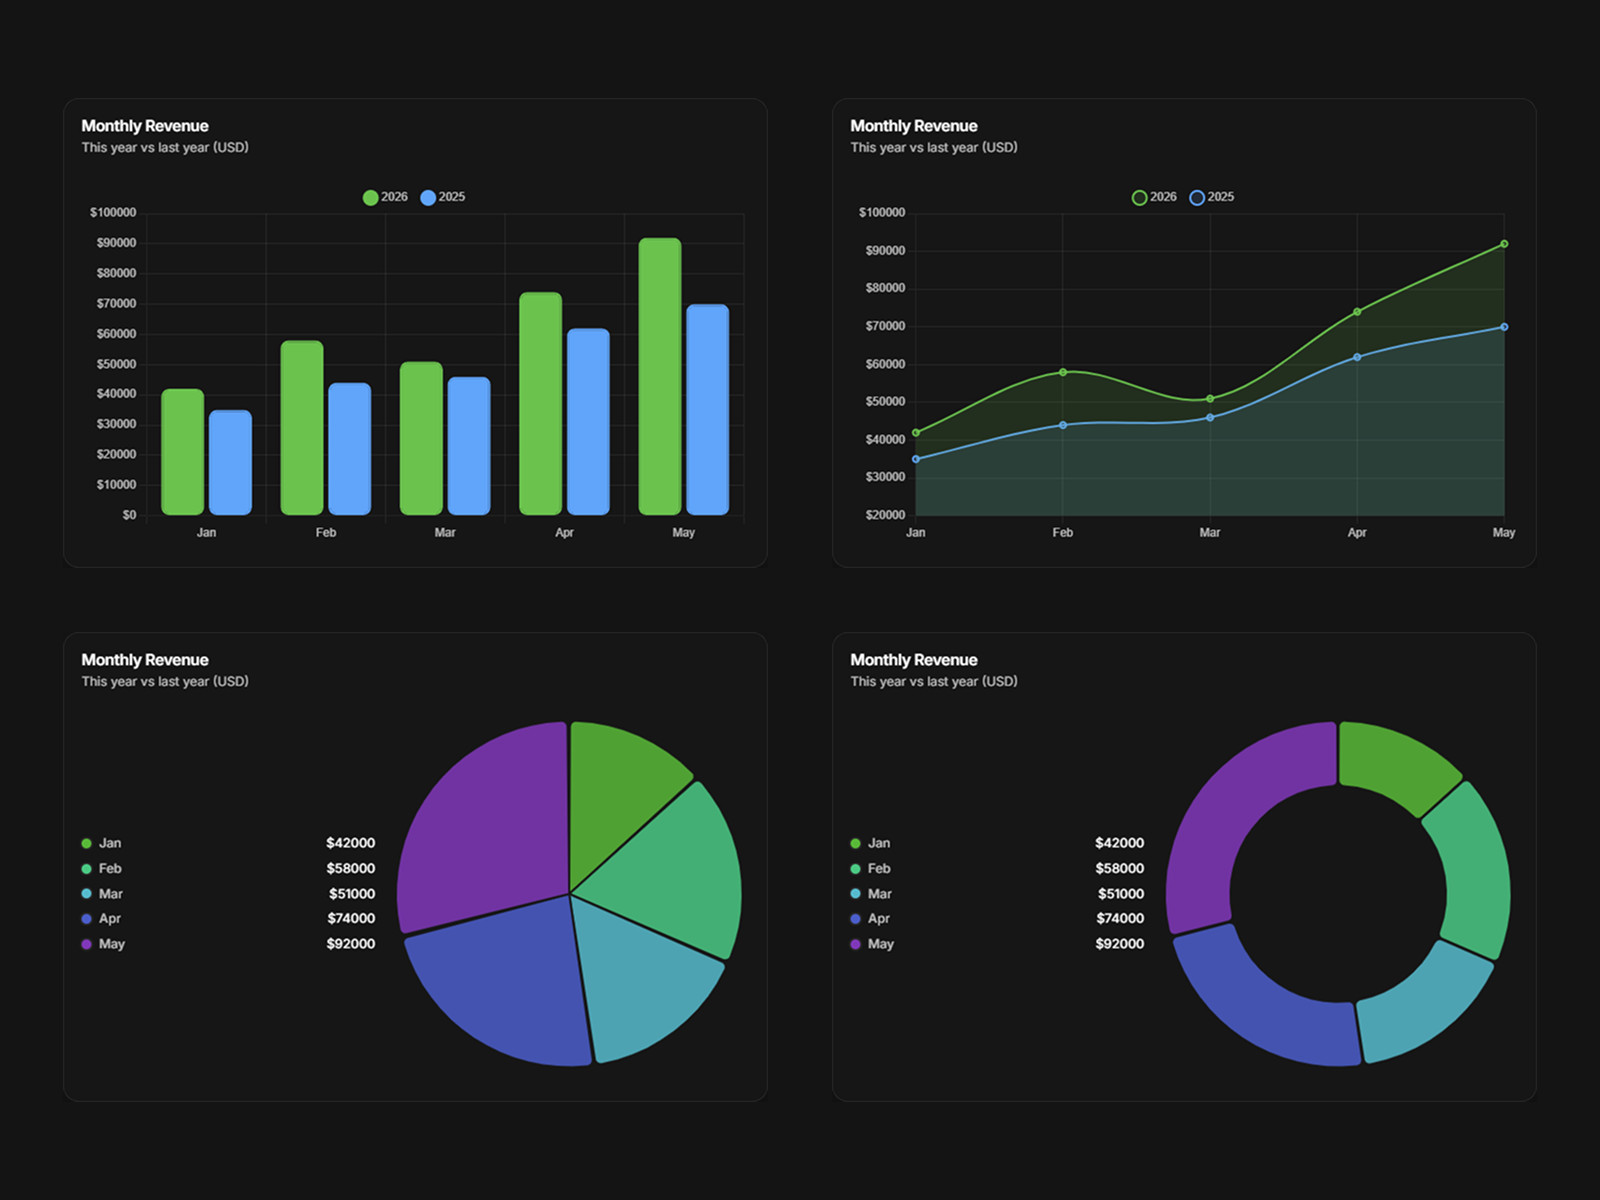The height and width of the screenshot is (1200, 1600).
Task: Click the 2025 Feb point on line chart
Action: (1063, 425)
